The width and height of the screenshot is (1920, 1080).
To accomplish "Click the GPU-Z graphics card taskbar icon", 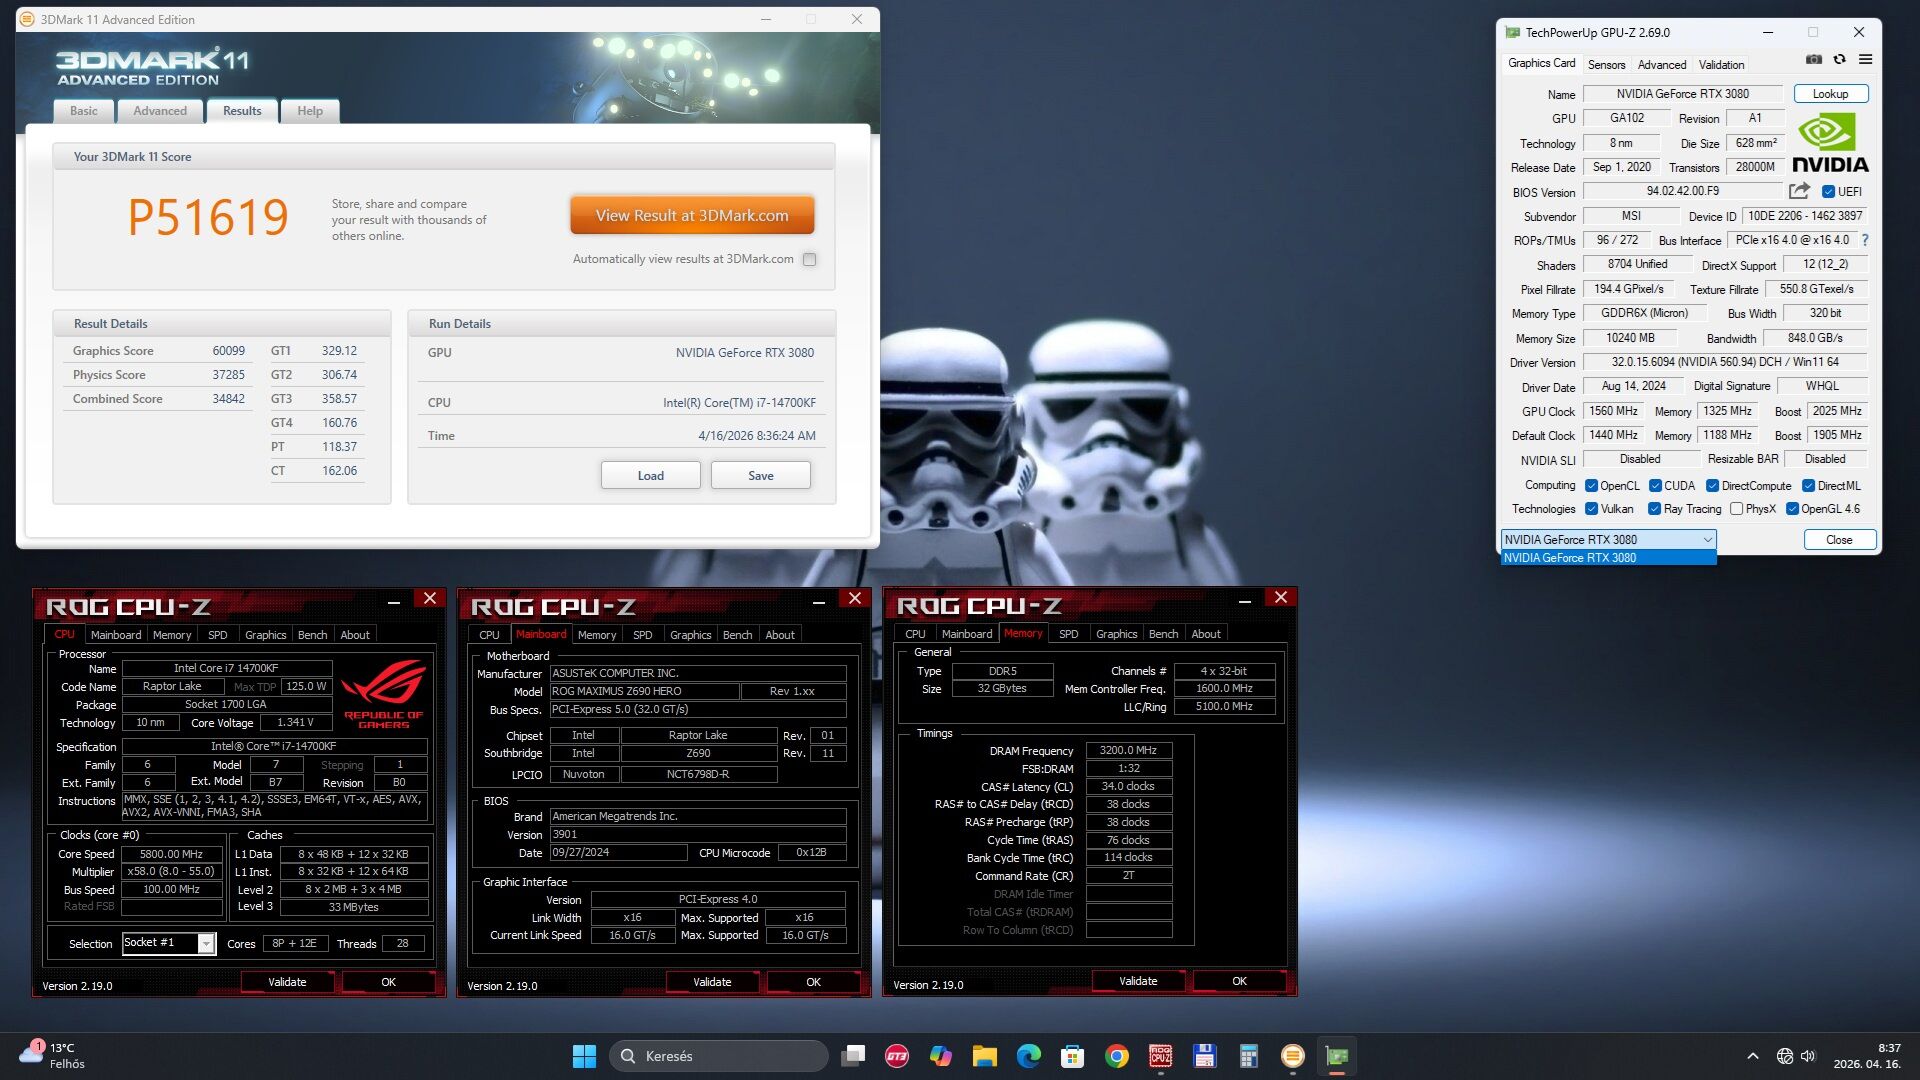I will click(x=1336, y=1056).
